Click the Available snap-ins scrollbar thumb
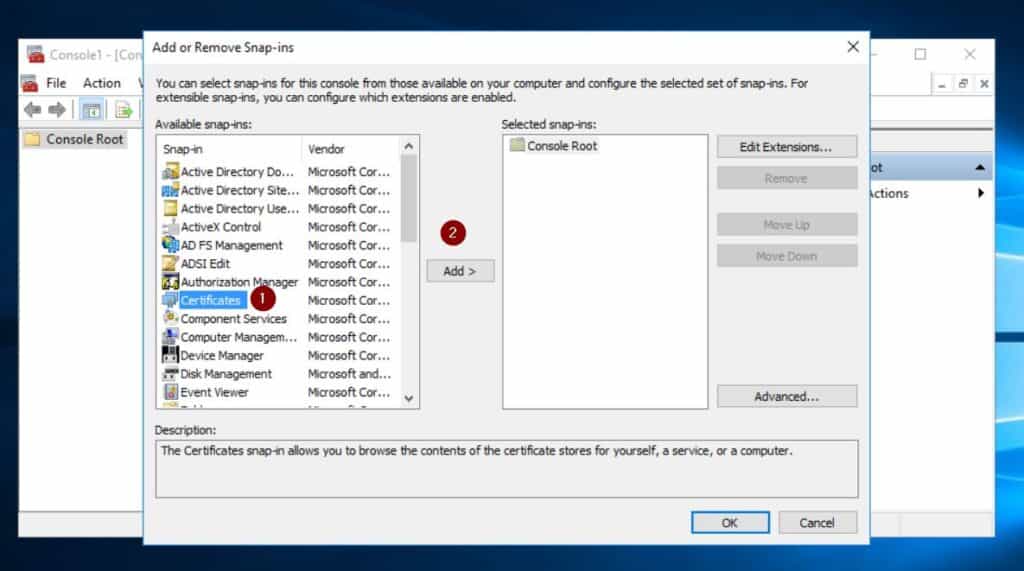Screen dimensions: 1024x571 (409, 199)
